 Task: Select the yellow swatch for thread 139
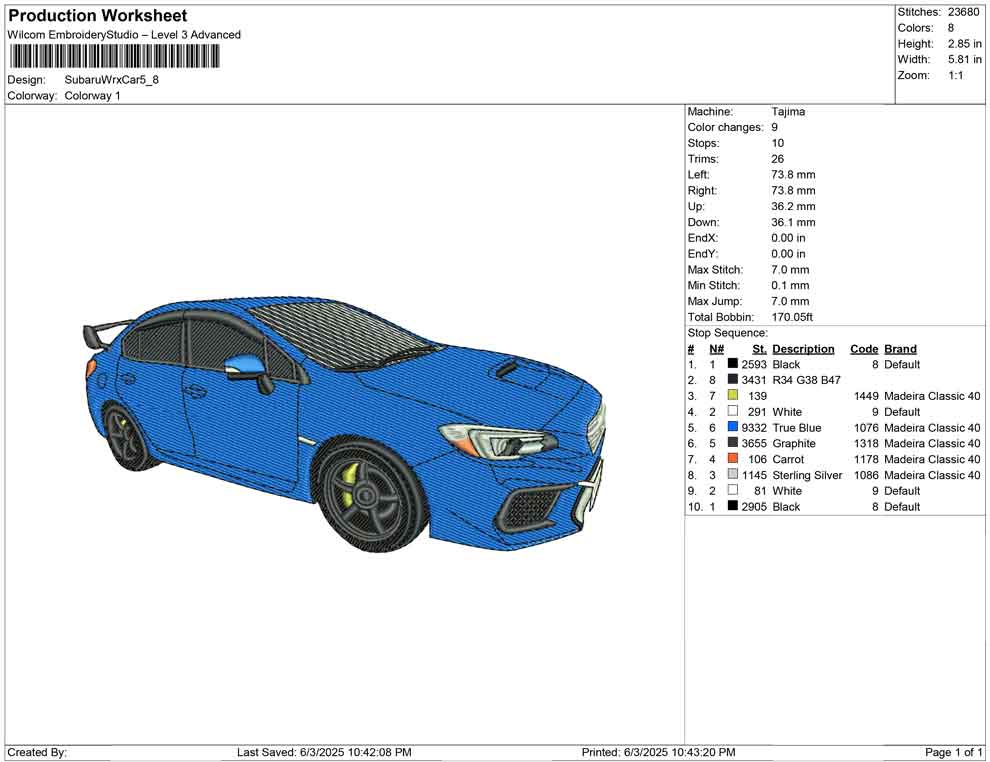tap(733, 396)
